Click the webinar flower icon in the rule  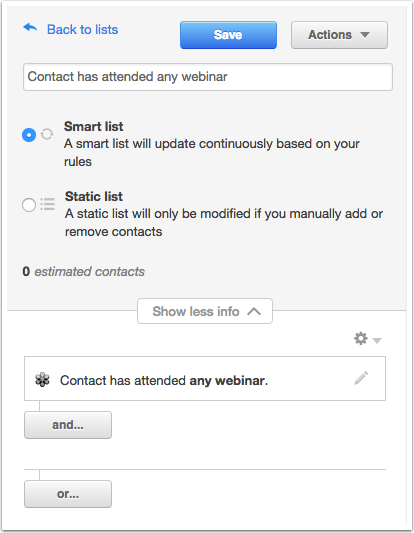(x=42, y=380)
